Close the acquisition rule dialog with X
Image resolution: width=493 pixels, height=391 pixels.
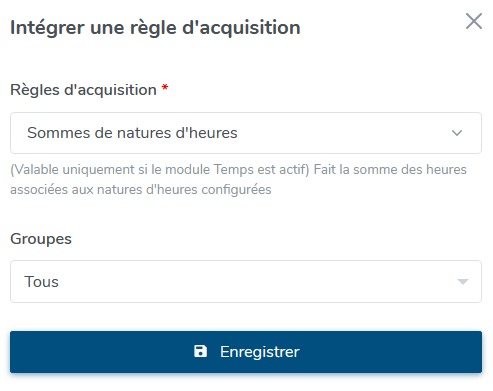coord(474,21)
